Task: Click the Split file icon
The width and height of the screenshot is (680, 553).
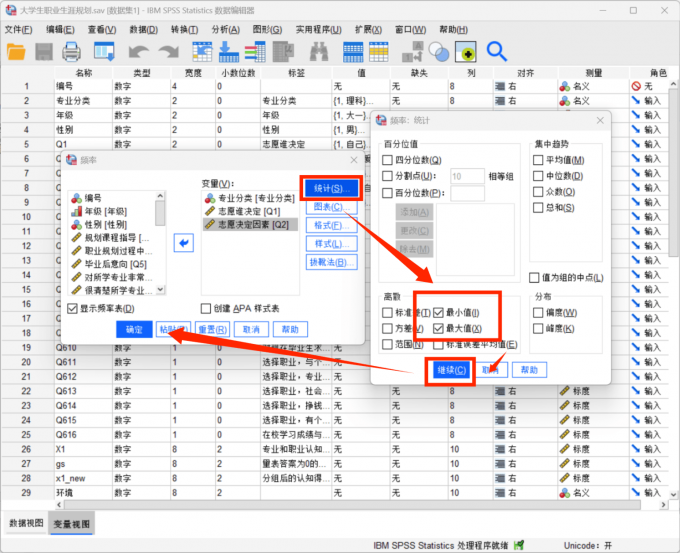Action: (x=412, y=52)
